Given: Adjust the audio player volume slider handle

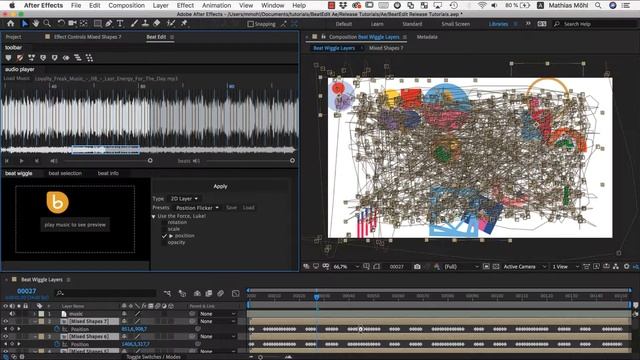Looking at the screenshot, I should click(150, 161).
